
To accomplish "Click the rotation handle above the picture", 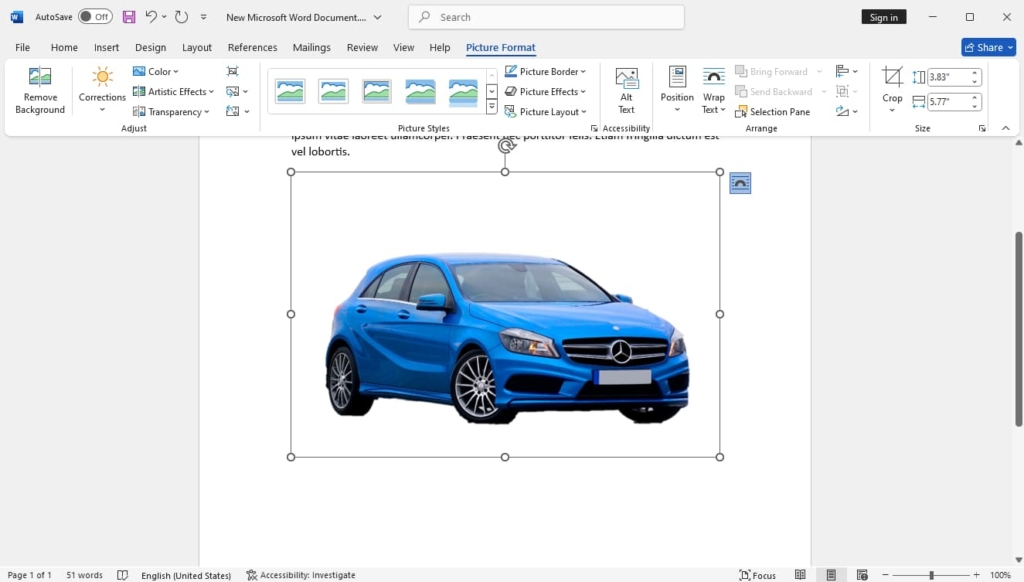I will coord(506,146).
